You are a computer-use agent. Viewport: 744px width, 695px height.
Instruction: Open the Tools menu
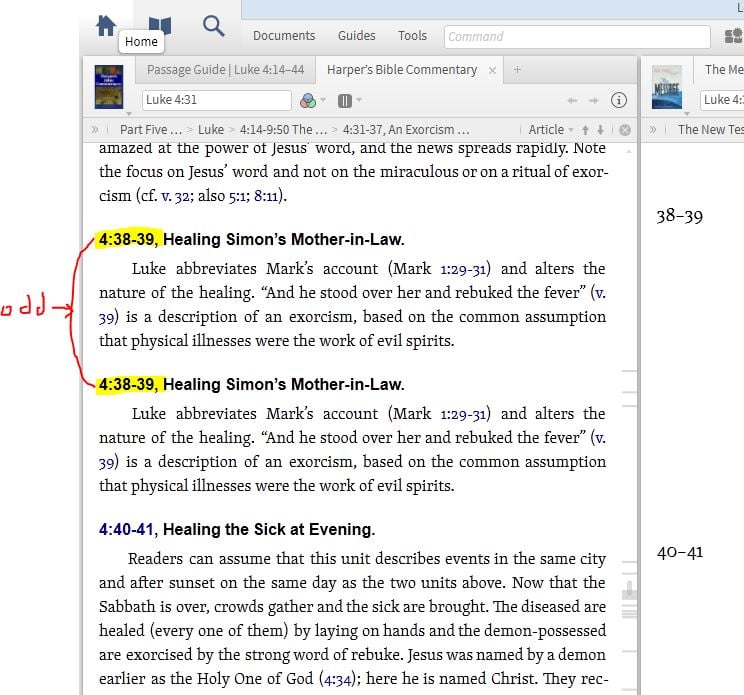click(412, 36)
